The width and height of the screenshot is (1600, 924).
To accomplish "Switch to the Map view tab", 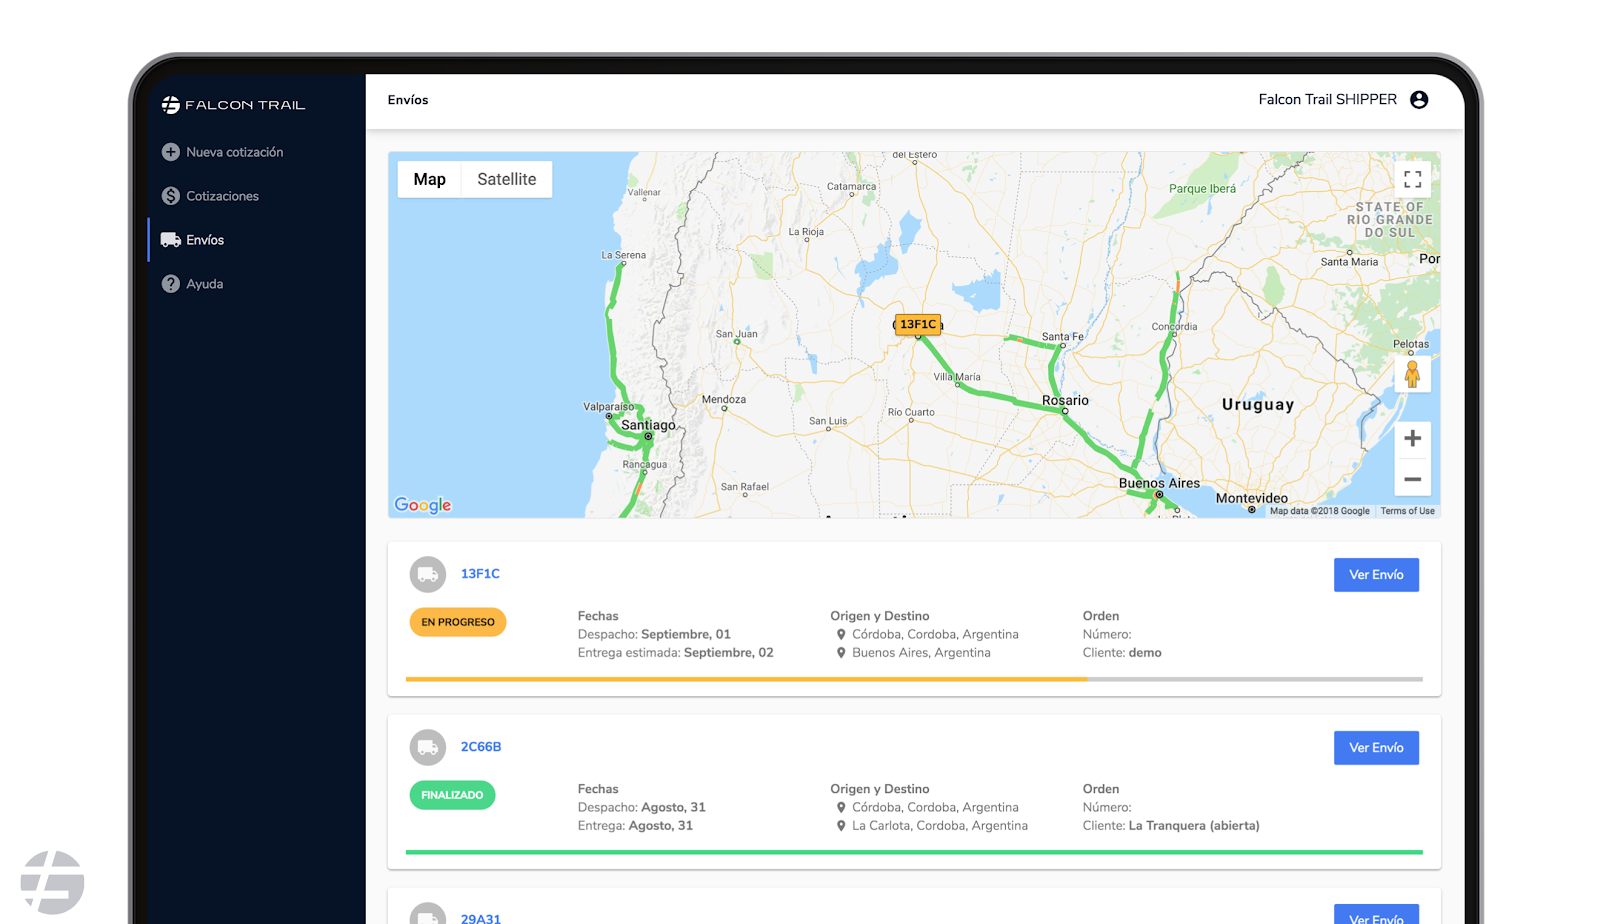I will click(x=429, y=179).
